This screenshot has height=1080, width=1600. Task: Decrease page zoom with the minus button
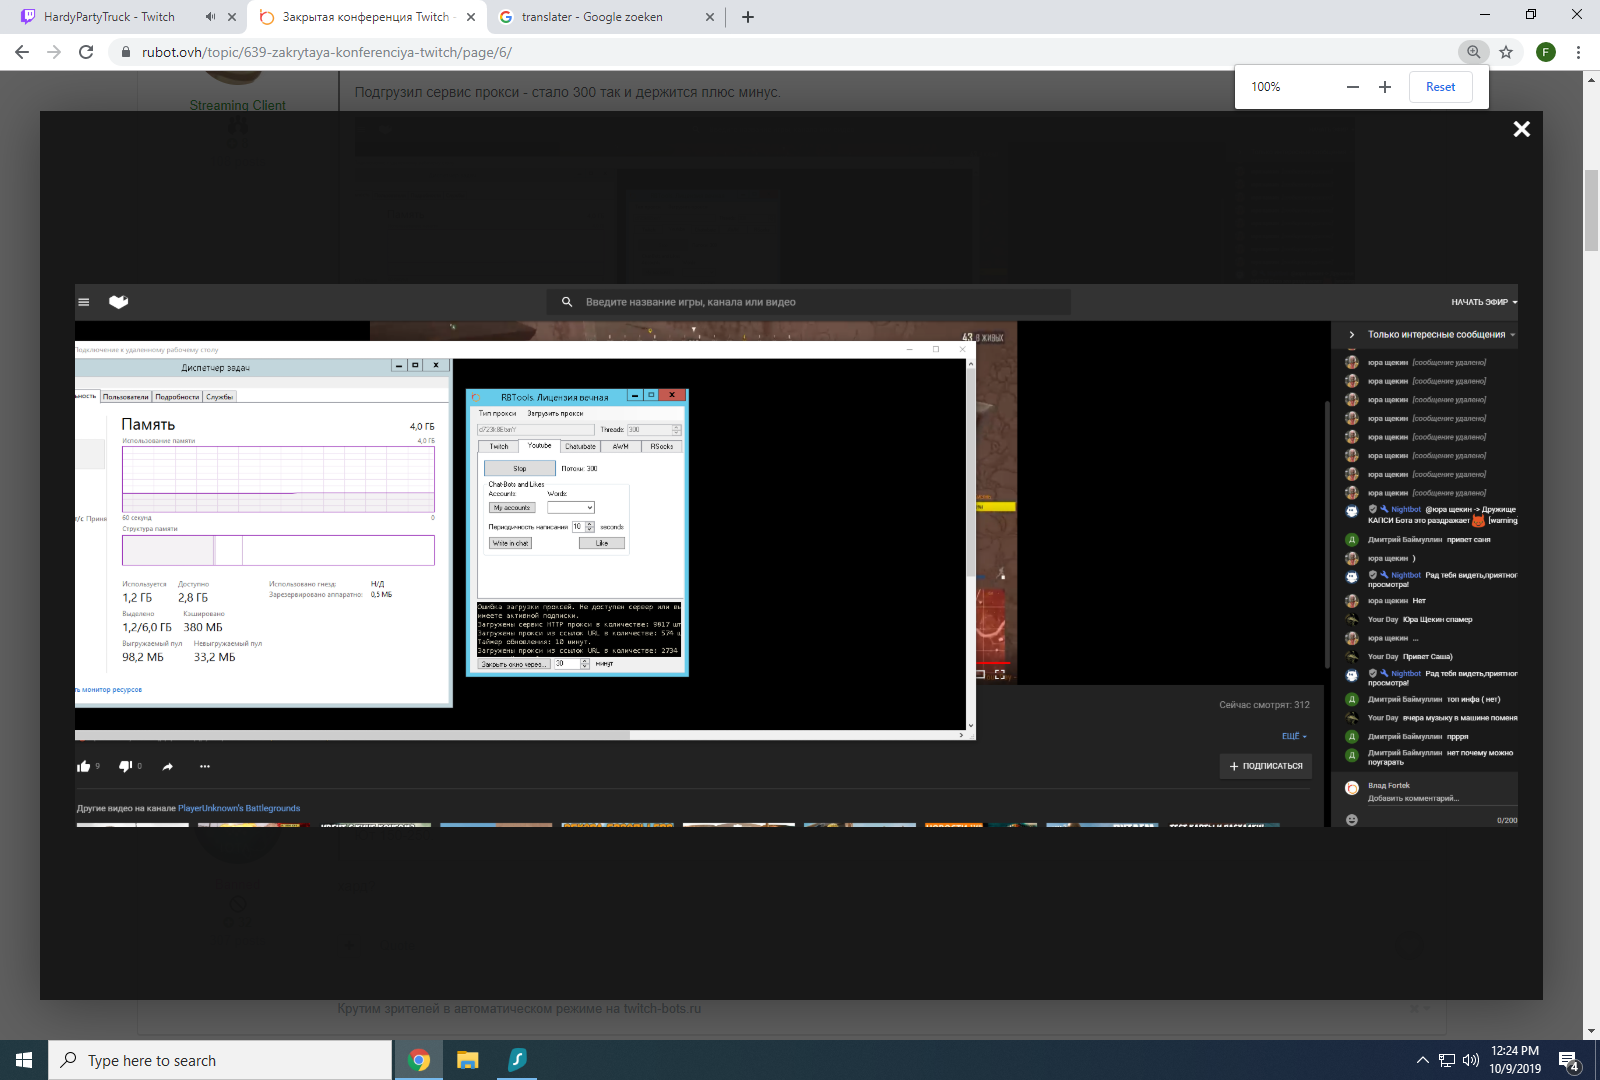click(x=1353, y=87)
